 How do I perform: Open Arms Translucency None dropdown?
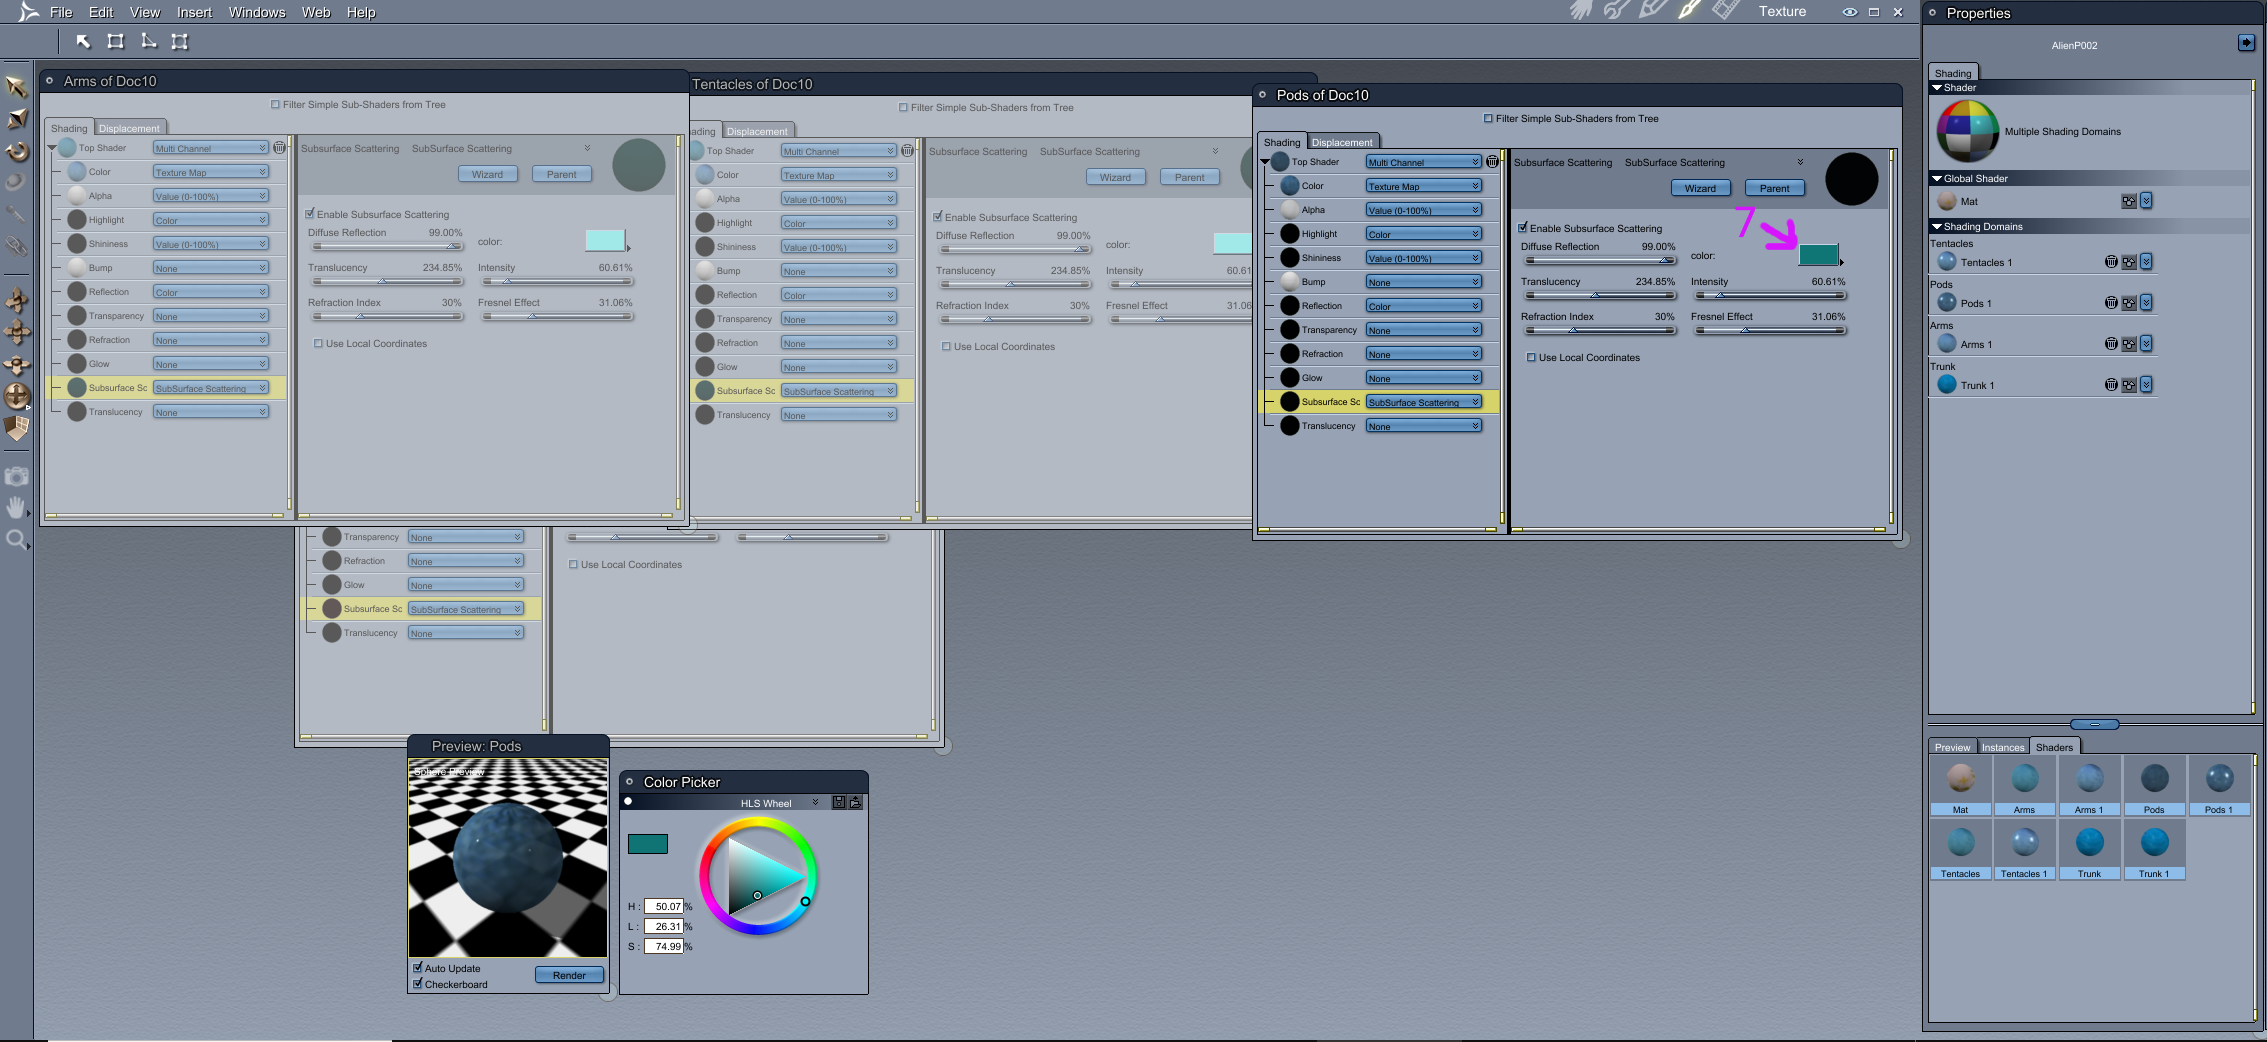pyautogui.click(x=210, y=412)
